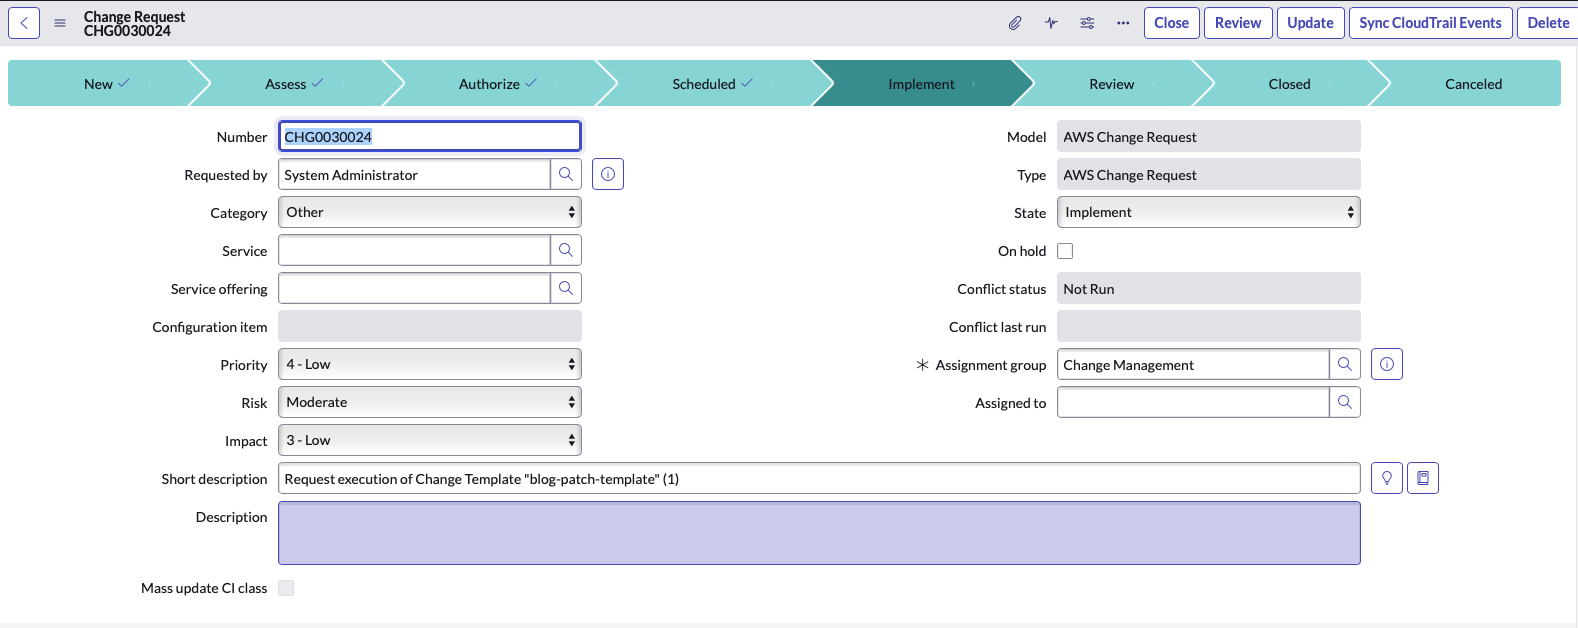
Task: Click the Service offering input field
Action: pyautogui.click(x=414, y=288)
